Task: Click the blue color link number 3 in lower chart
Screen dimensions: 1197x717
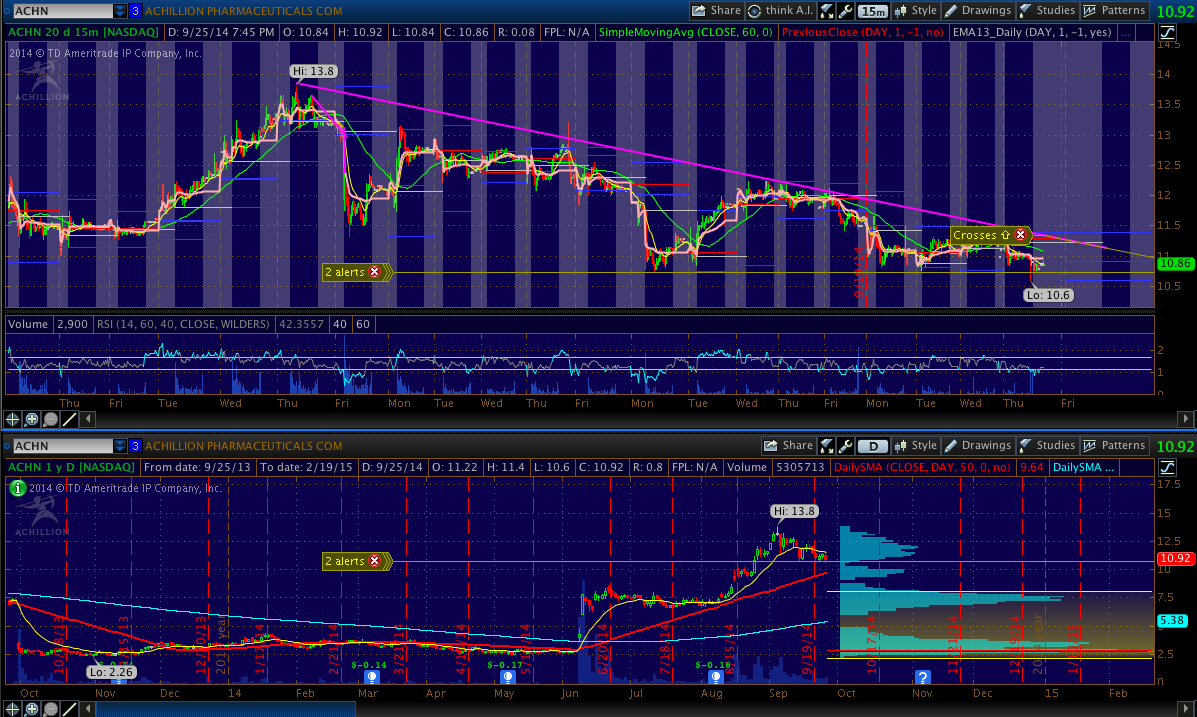Action: tap(136, 446)
